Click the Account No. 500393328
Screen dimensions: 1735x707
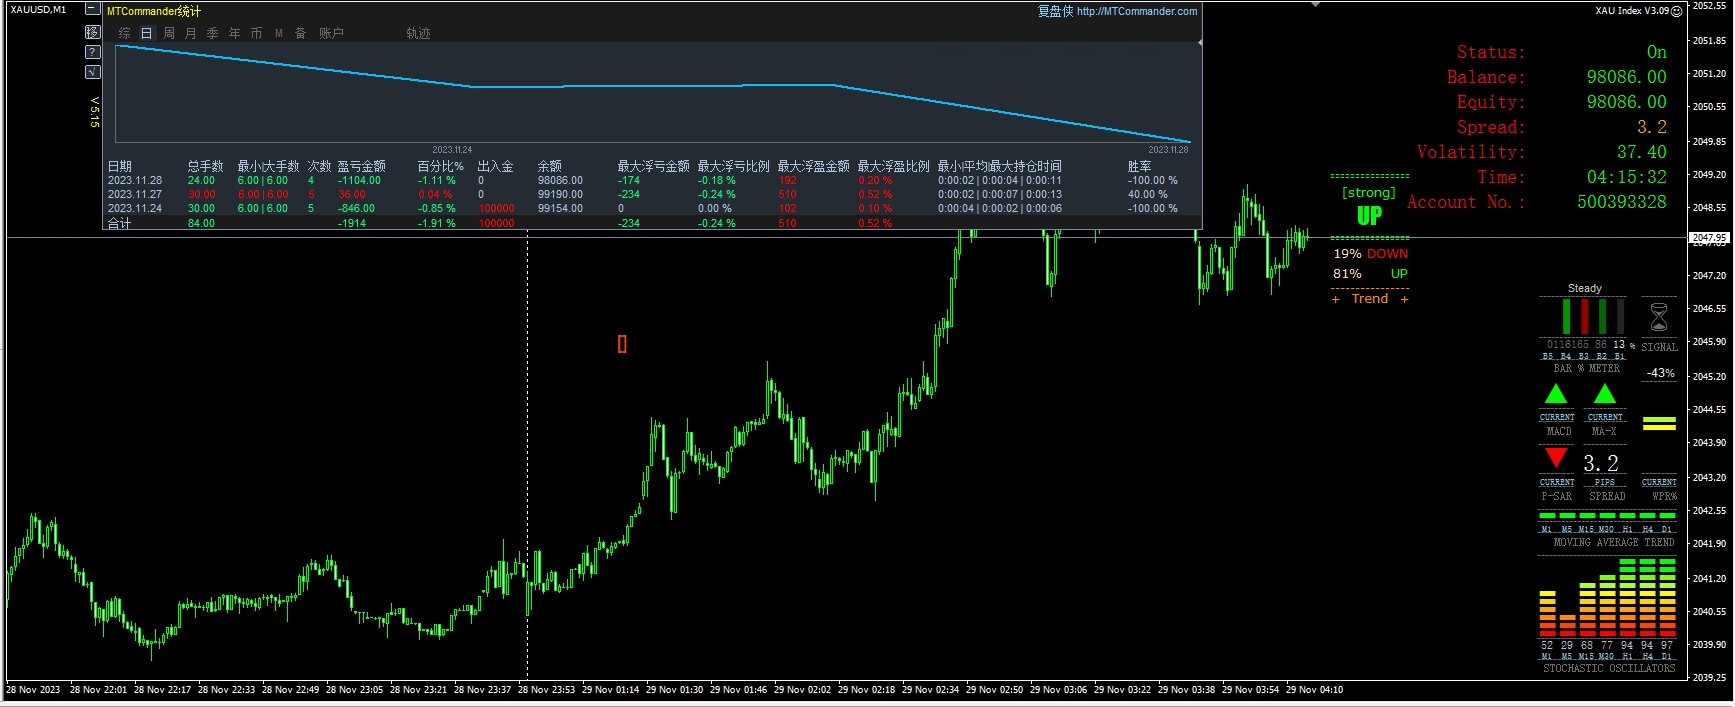1622,202
